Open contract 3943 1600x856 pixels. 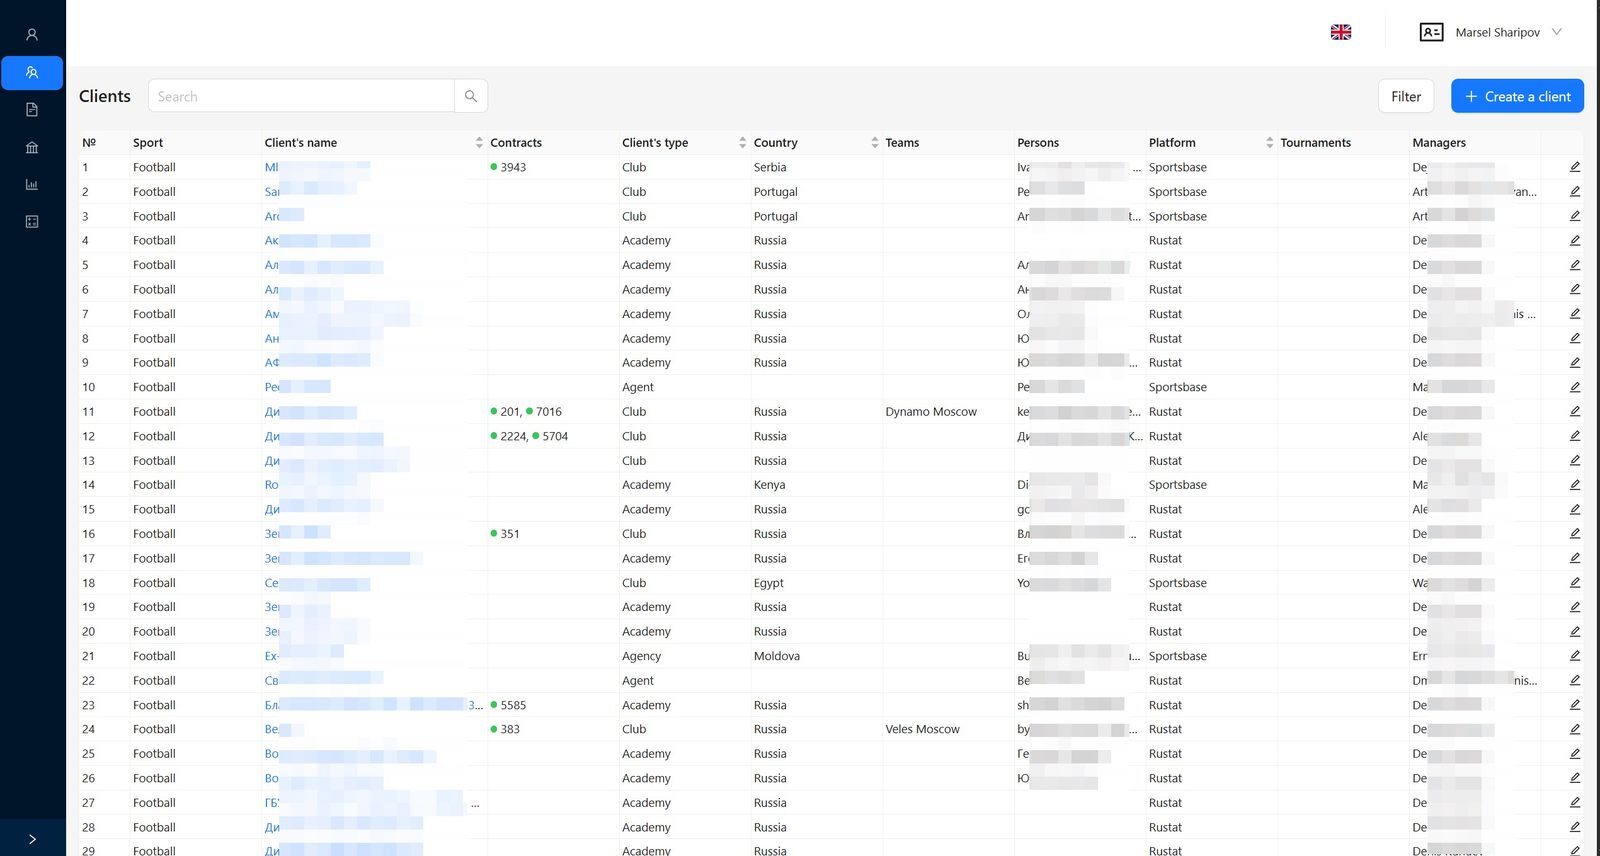pyautogui.click(x=513, y=167)
